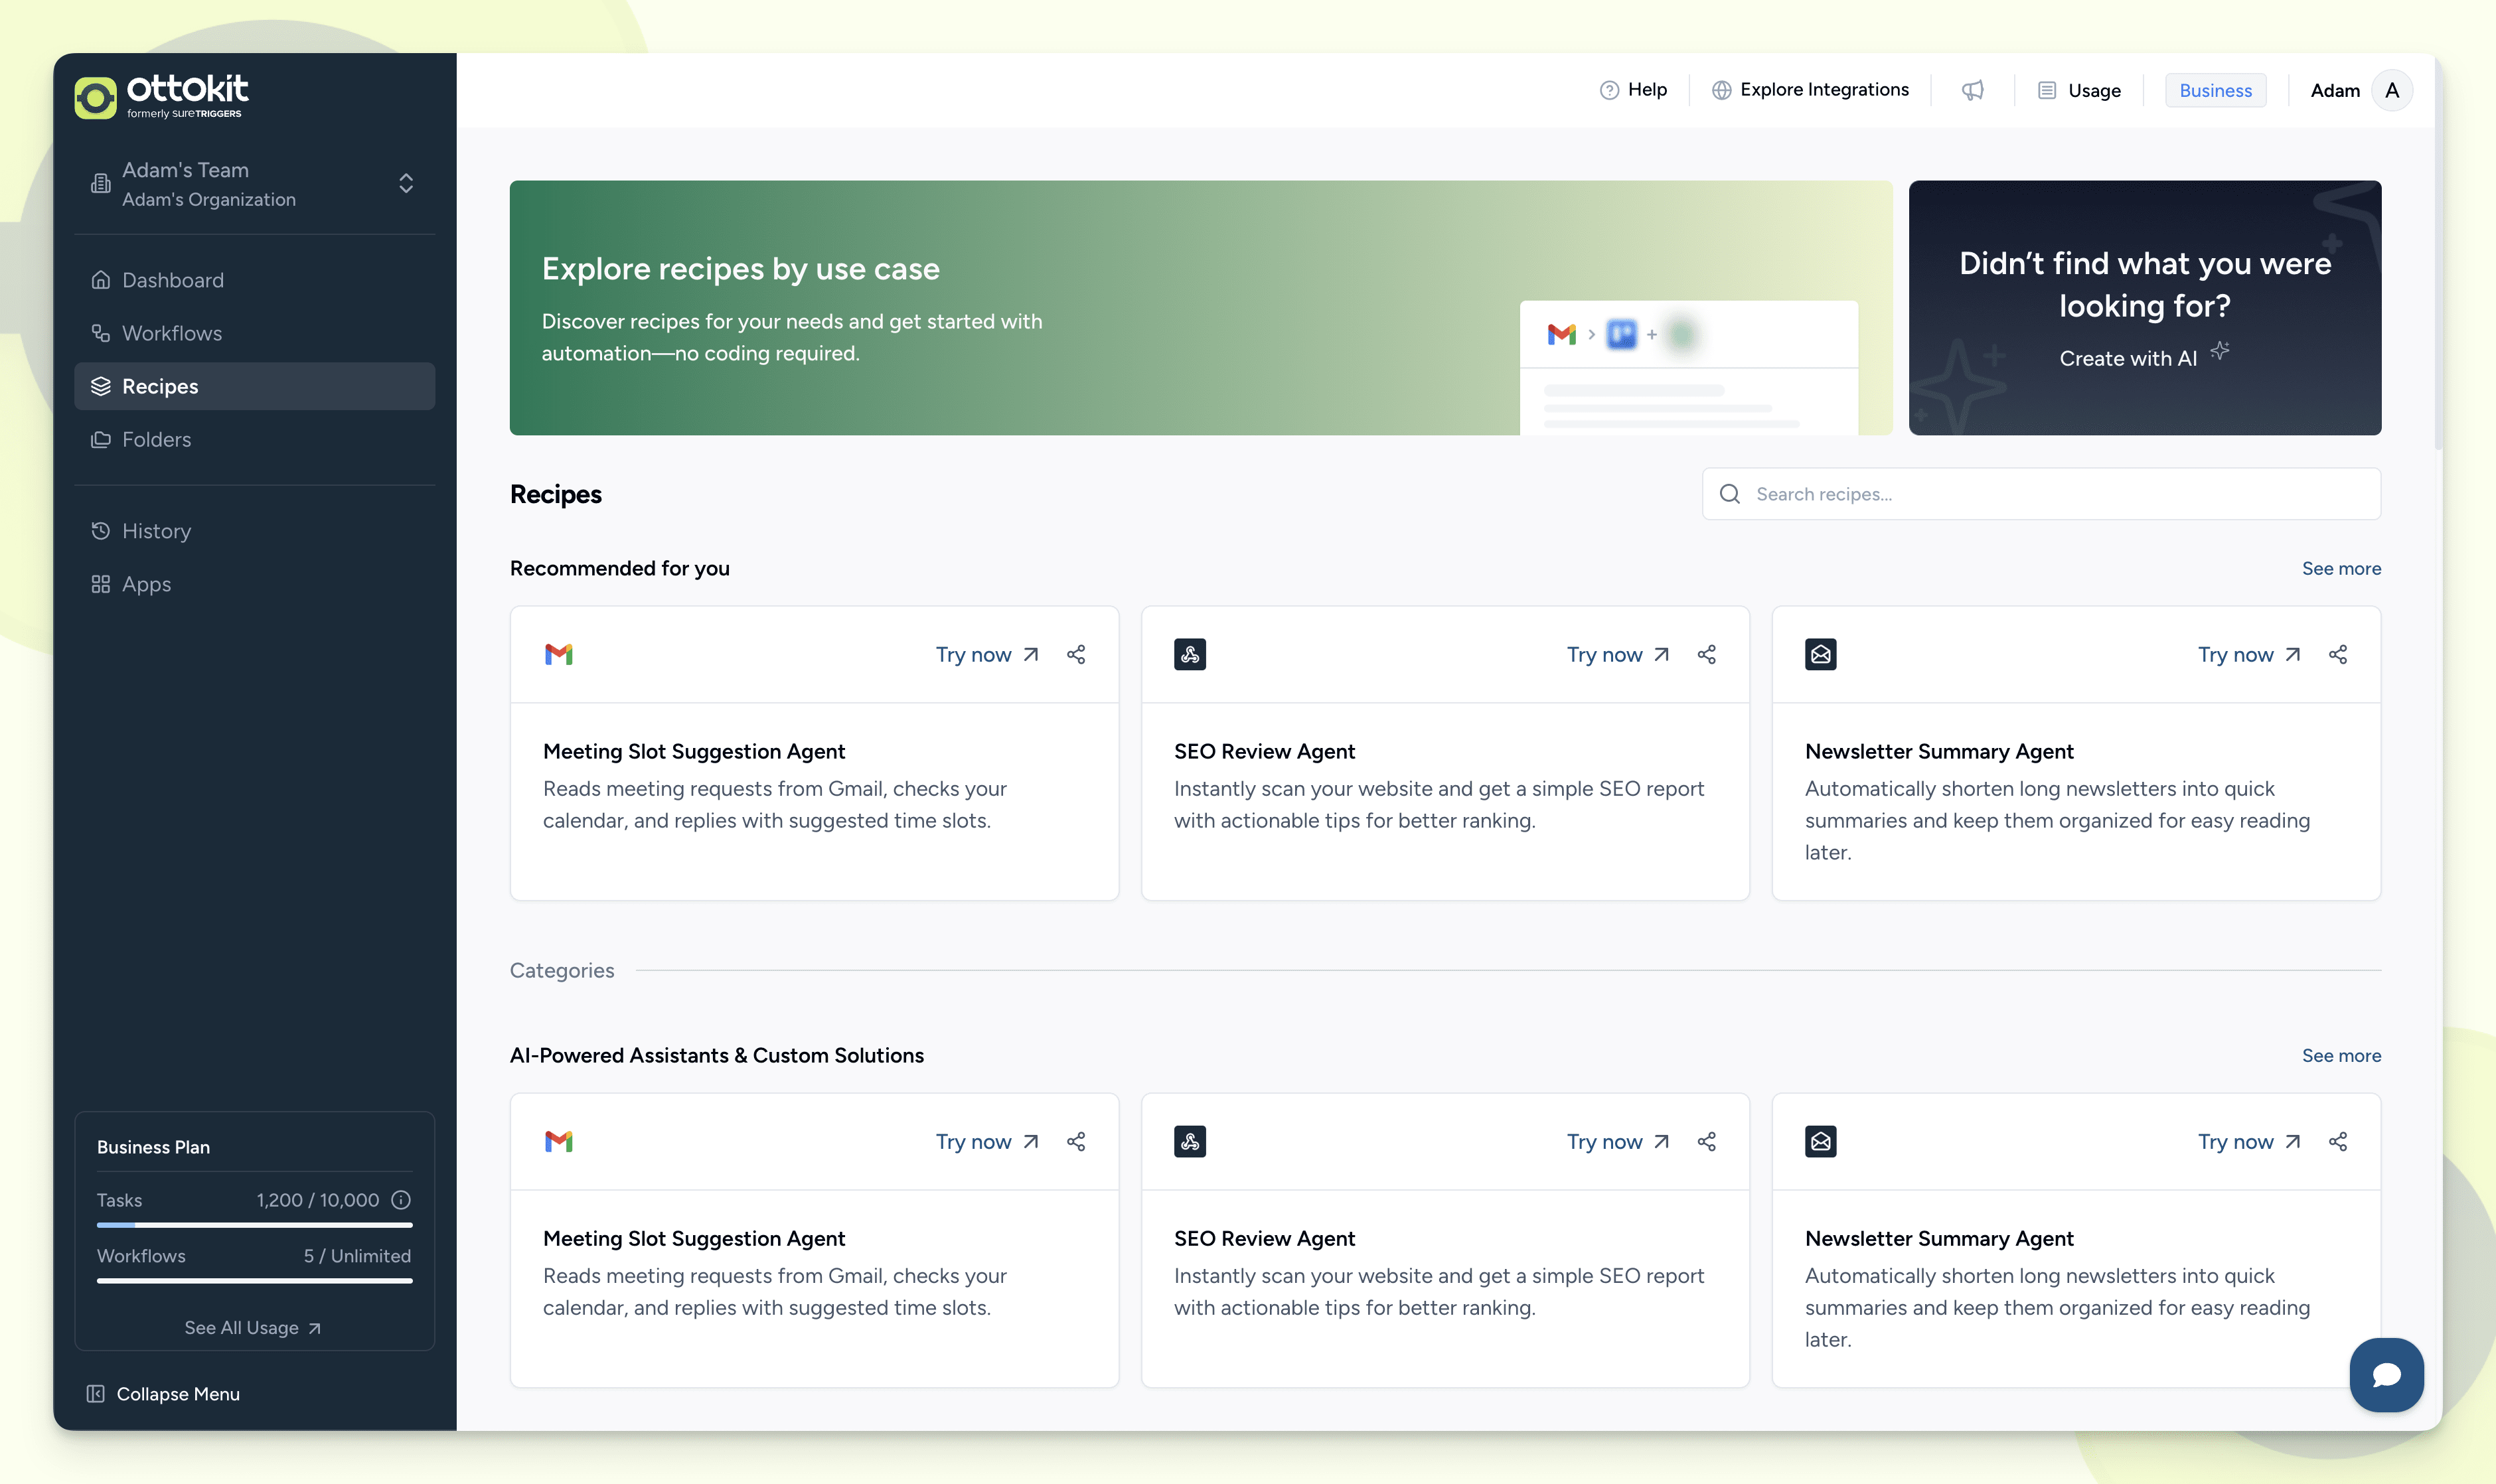Click the Adam user avatar
2496x1484 pixels.
tap(2391, 90)
